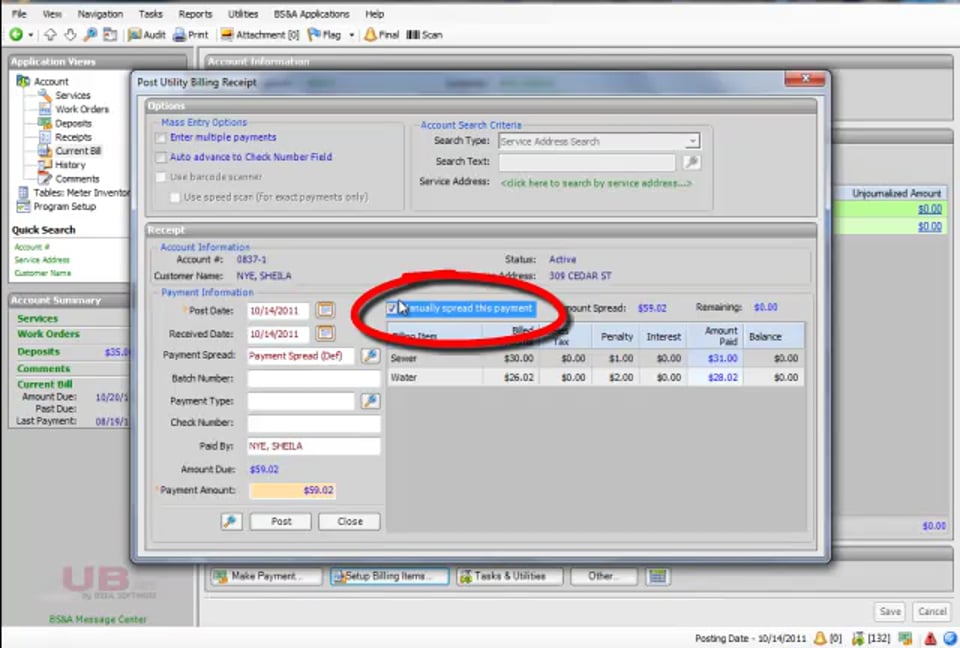The height and width of the screenshot is (648, 960).
Task: Click the search by service address link
Action: tap(596, 183)
